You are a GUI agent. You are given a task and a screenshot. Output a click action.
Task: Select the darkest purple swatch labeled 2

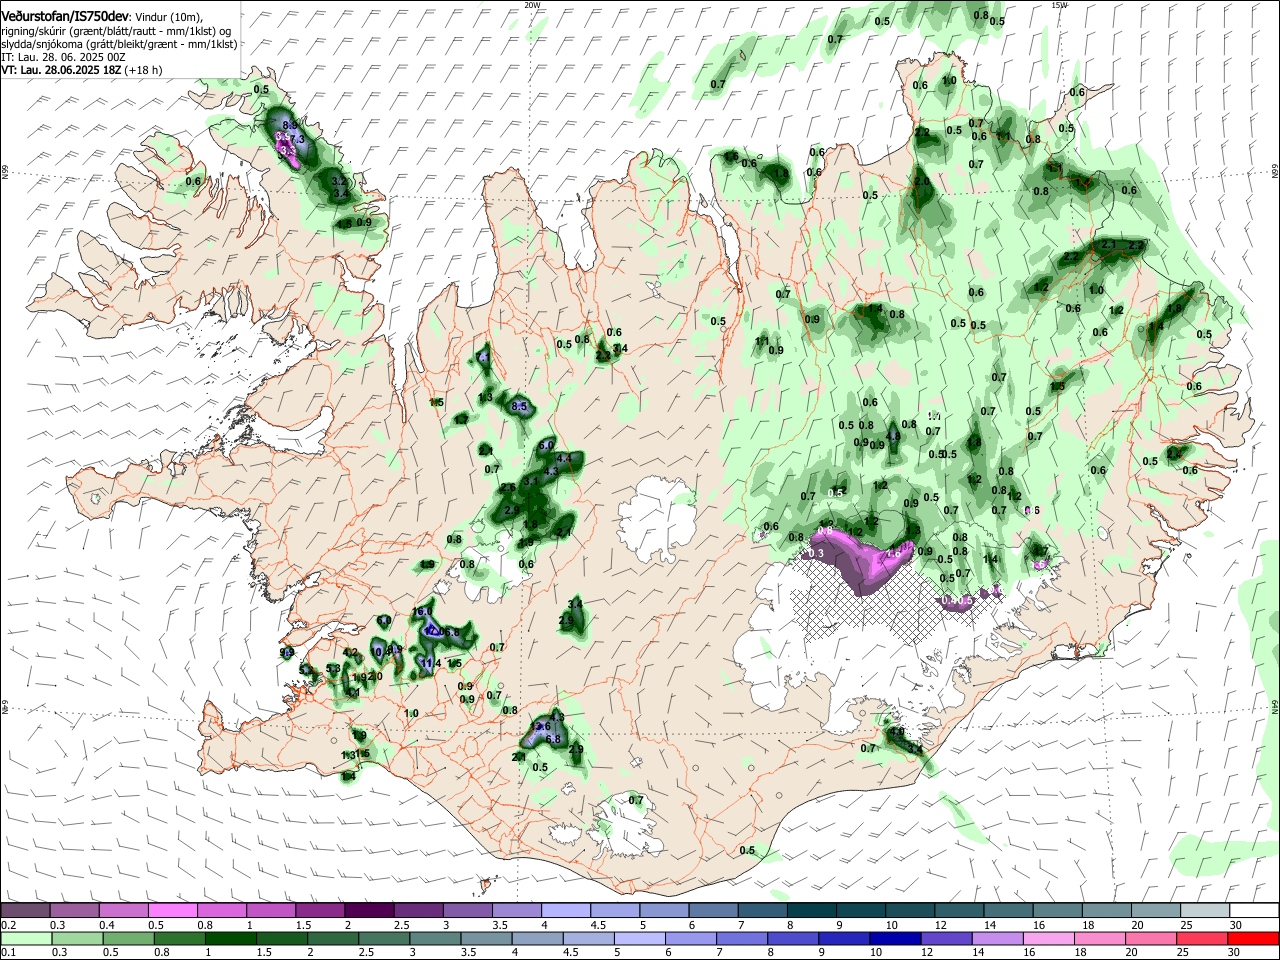click(x=369, y=910)
